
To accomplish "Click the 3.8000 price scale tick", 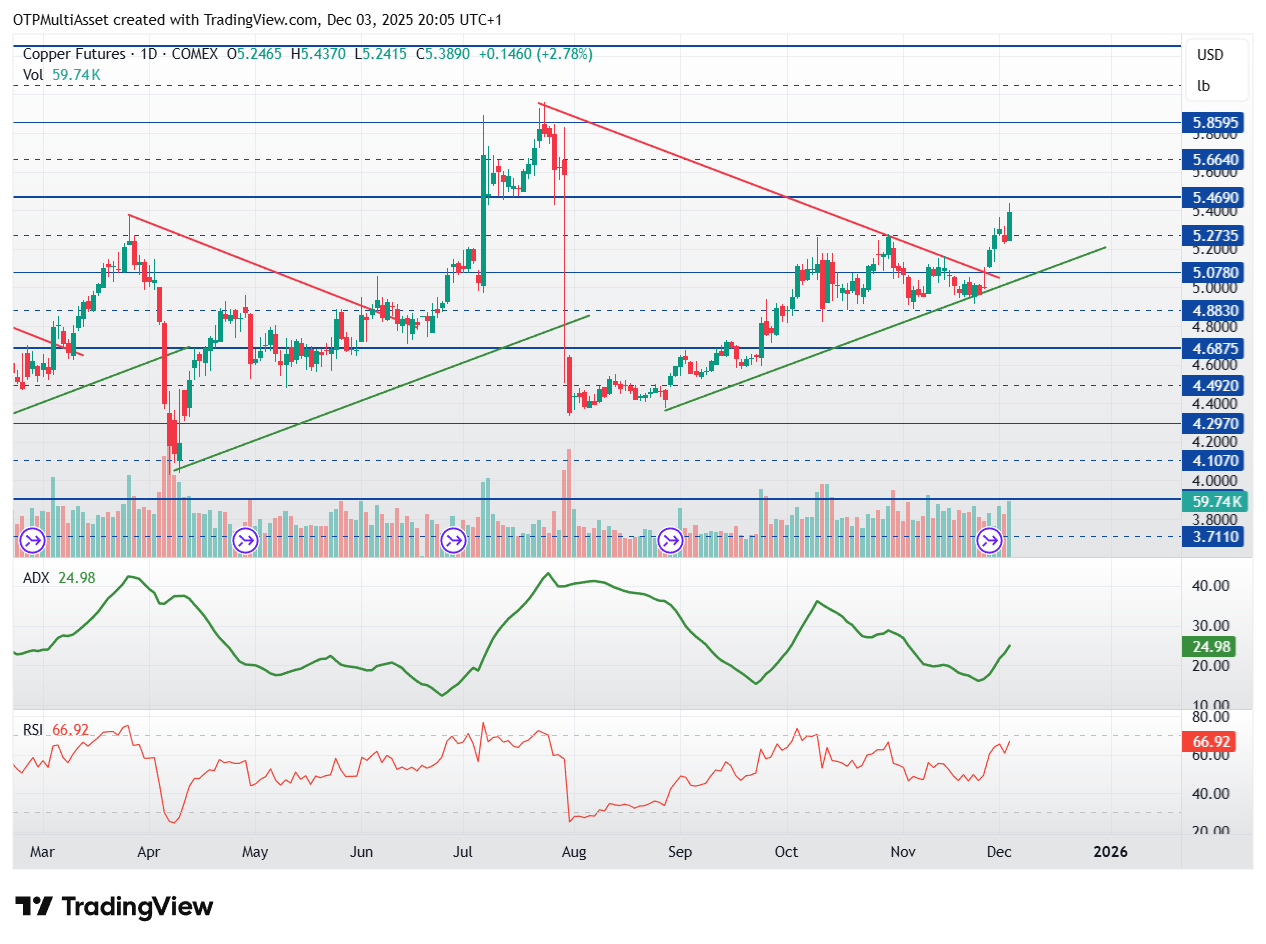I will click(x=1217, y=519).
